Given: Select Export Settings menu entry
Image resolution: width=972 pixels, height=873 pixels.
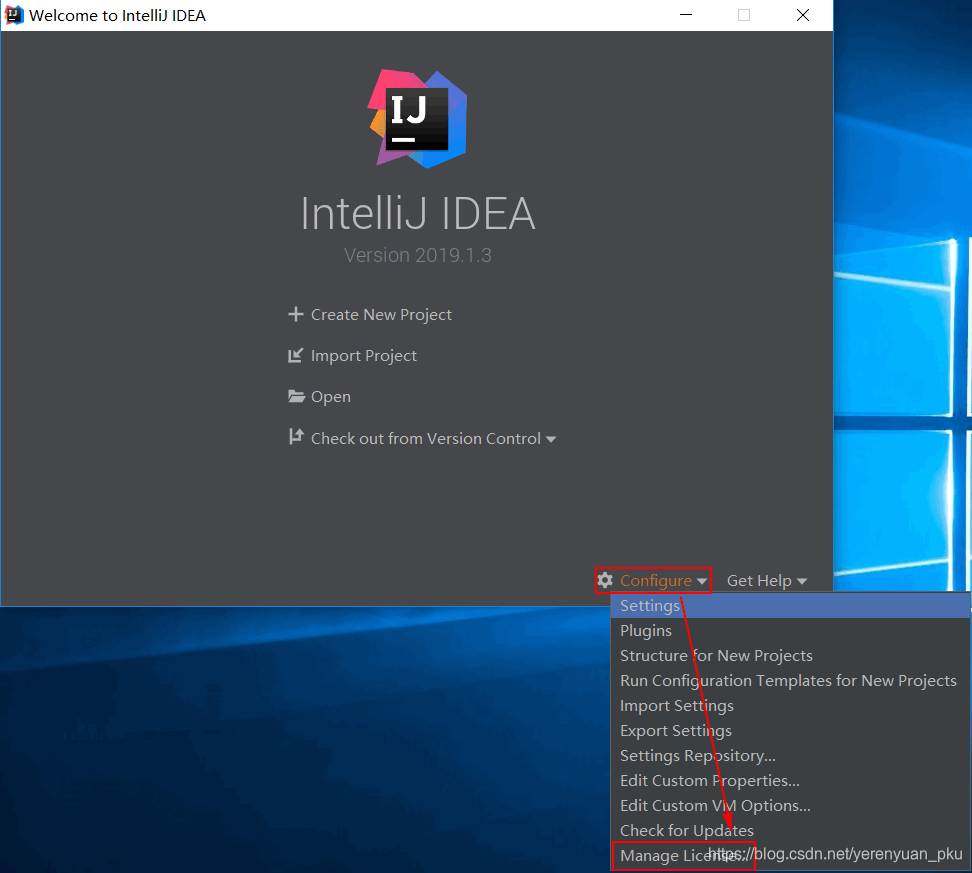Looking at the screenshot, I should coord(790,730).
